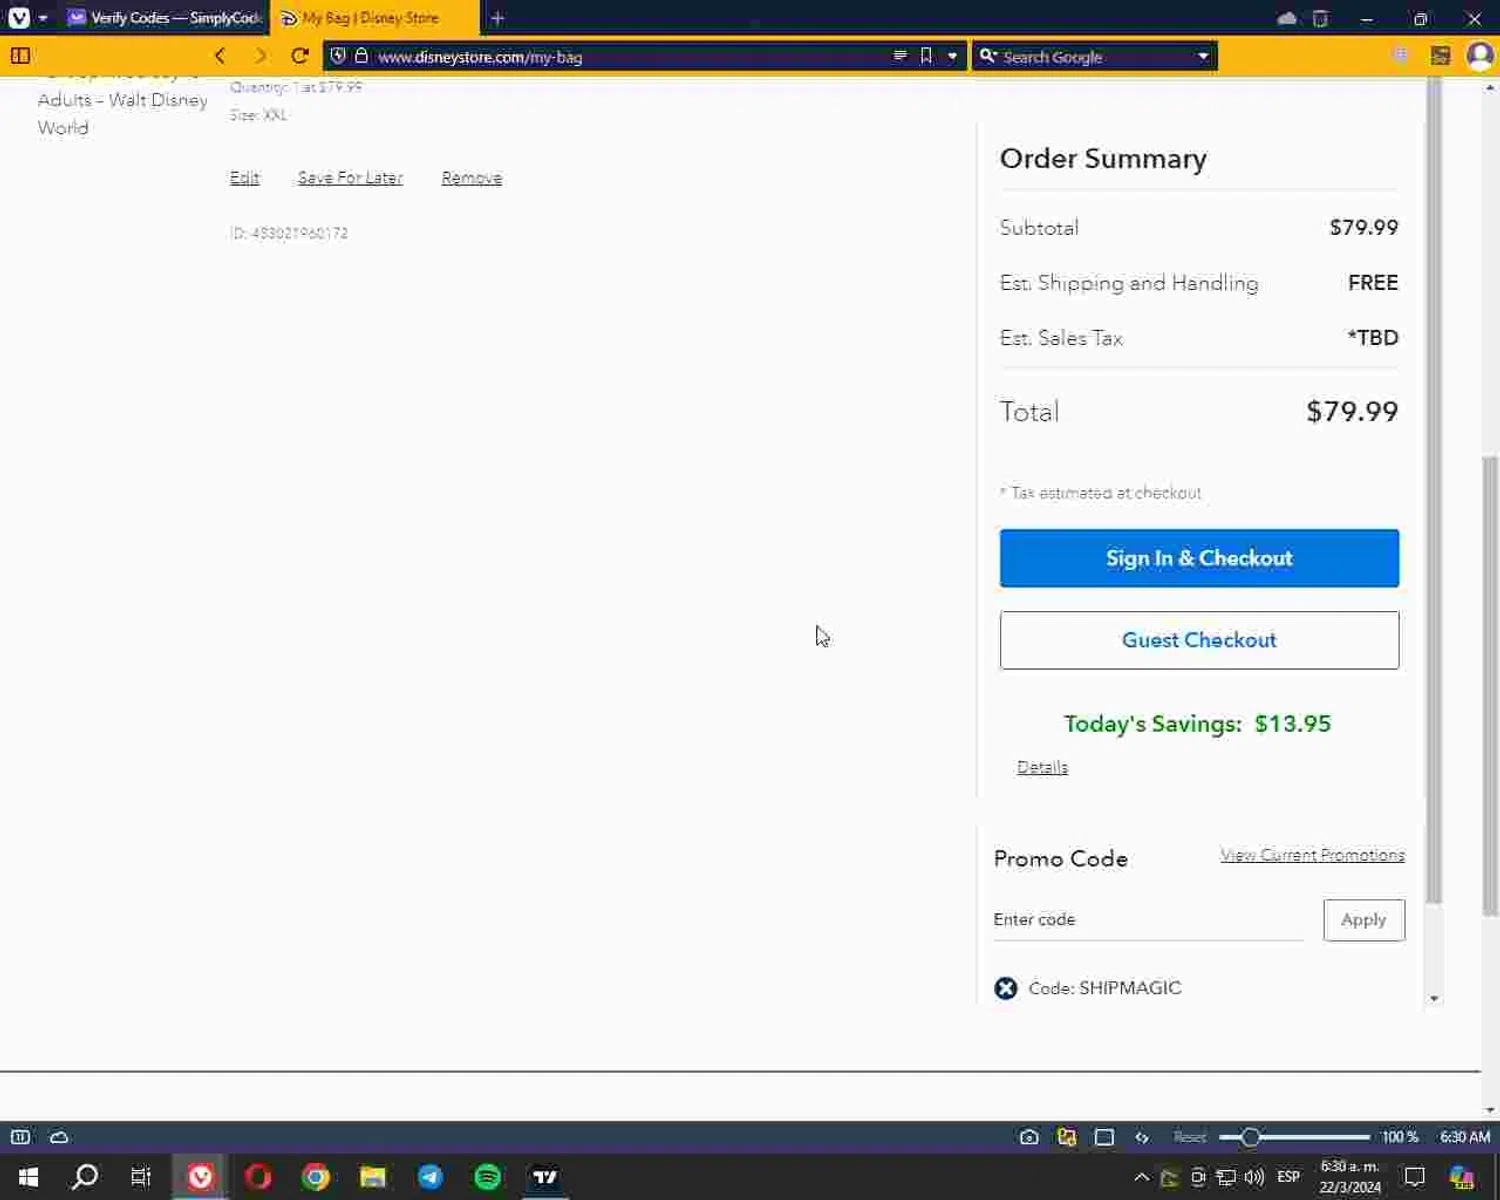The image size is (1500, 1200).
Task: Select Today's Savings $13.95 text
Action: (x=1197, y=724)
